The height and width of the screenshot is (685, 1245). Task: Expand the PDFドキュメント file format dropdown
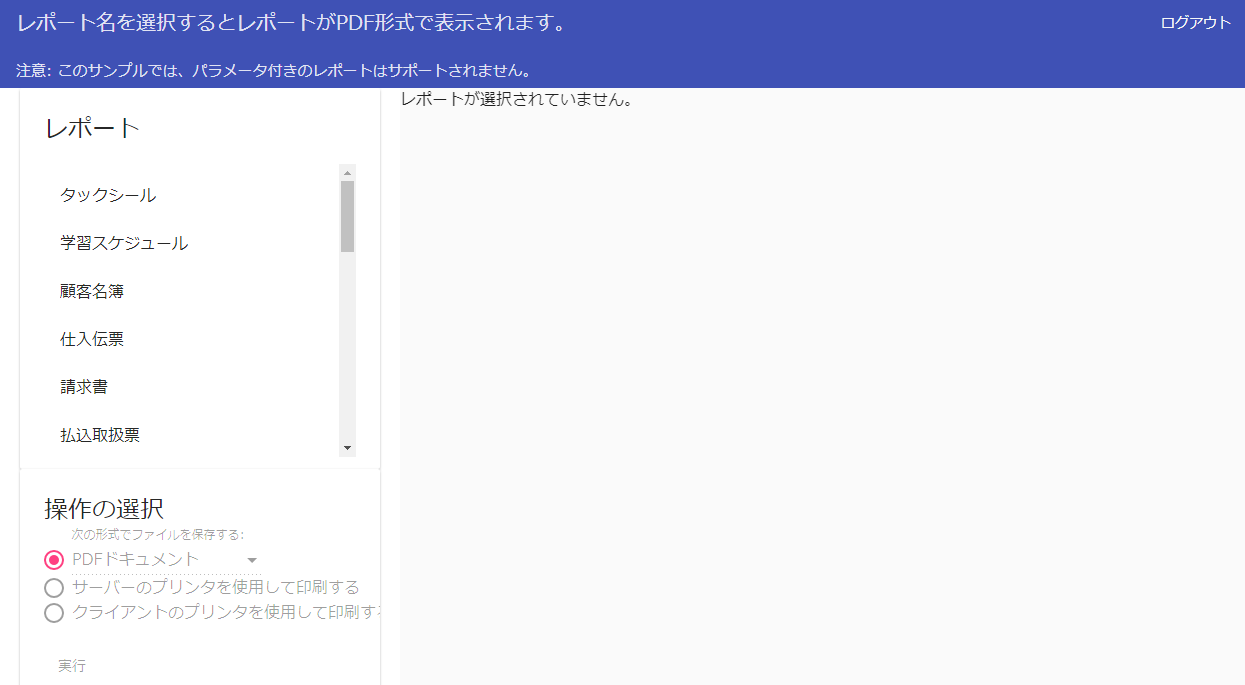click(x=252, y=560)
